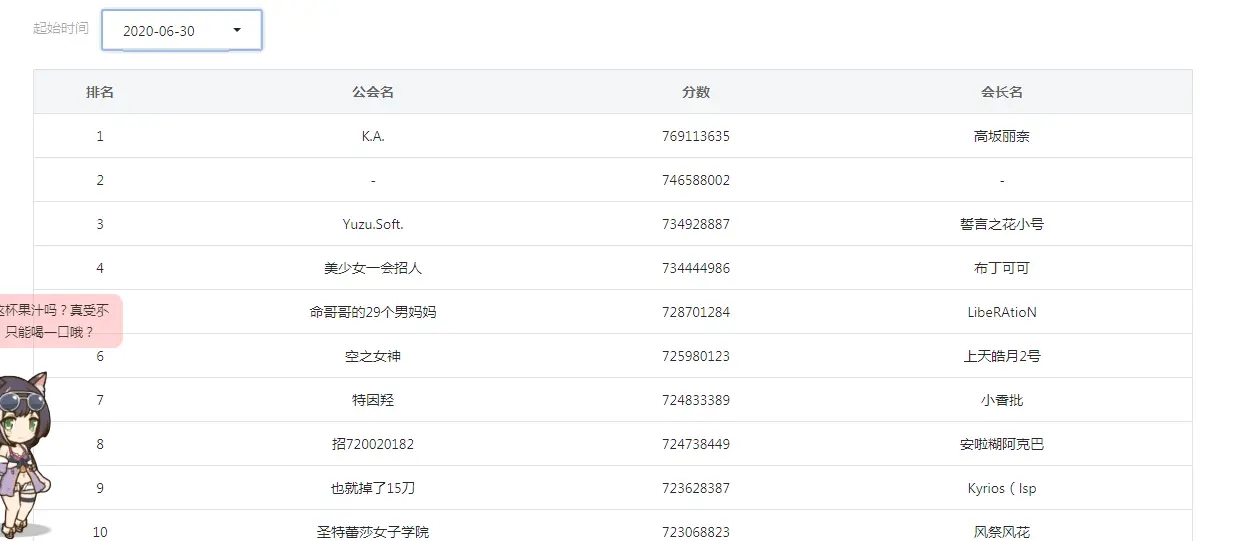Image resolution: width=1233 pixels, height=541 pixels.
Task: Click the 起始时间 label
Action: click(x=61, y=28)
